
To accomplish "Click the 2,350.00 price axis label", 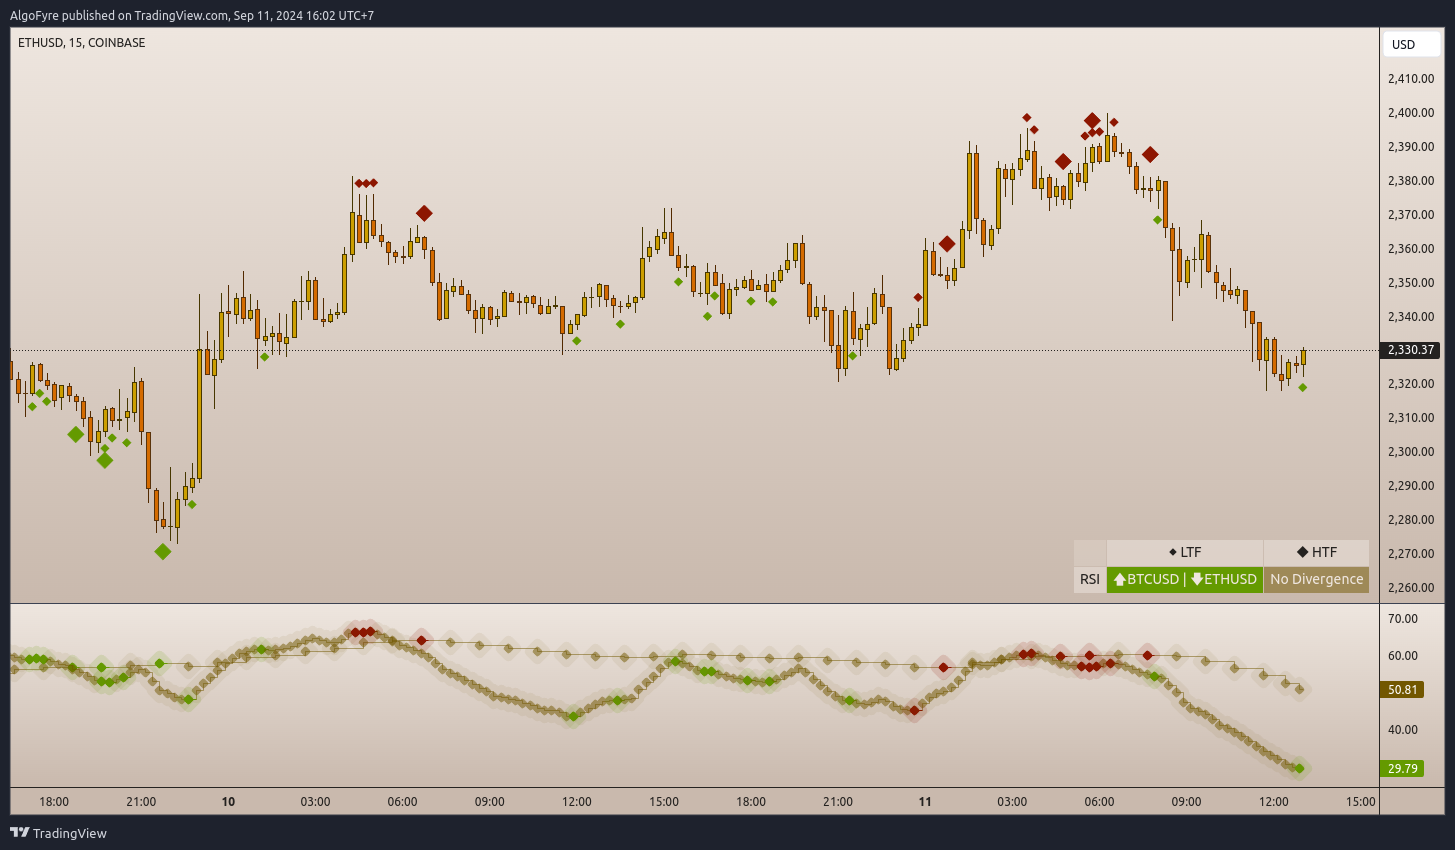I will 1411,283.
